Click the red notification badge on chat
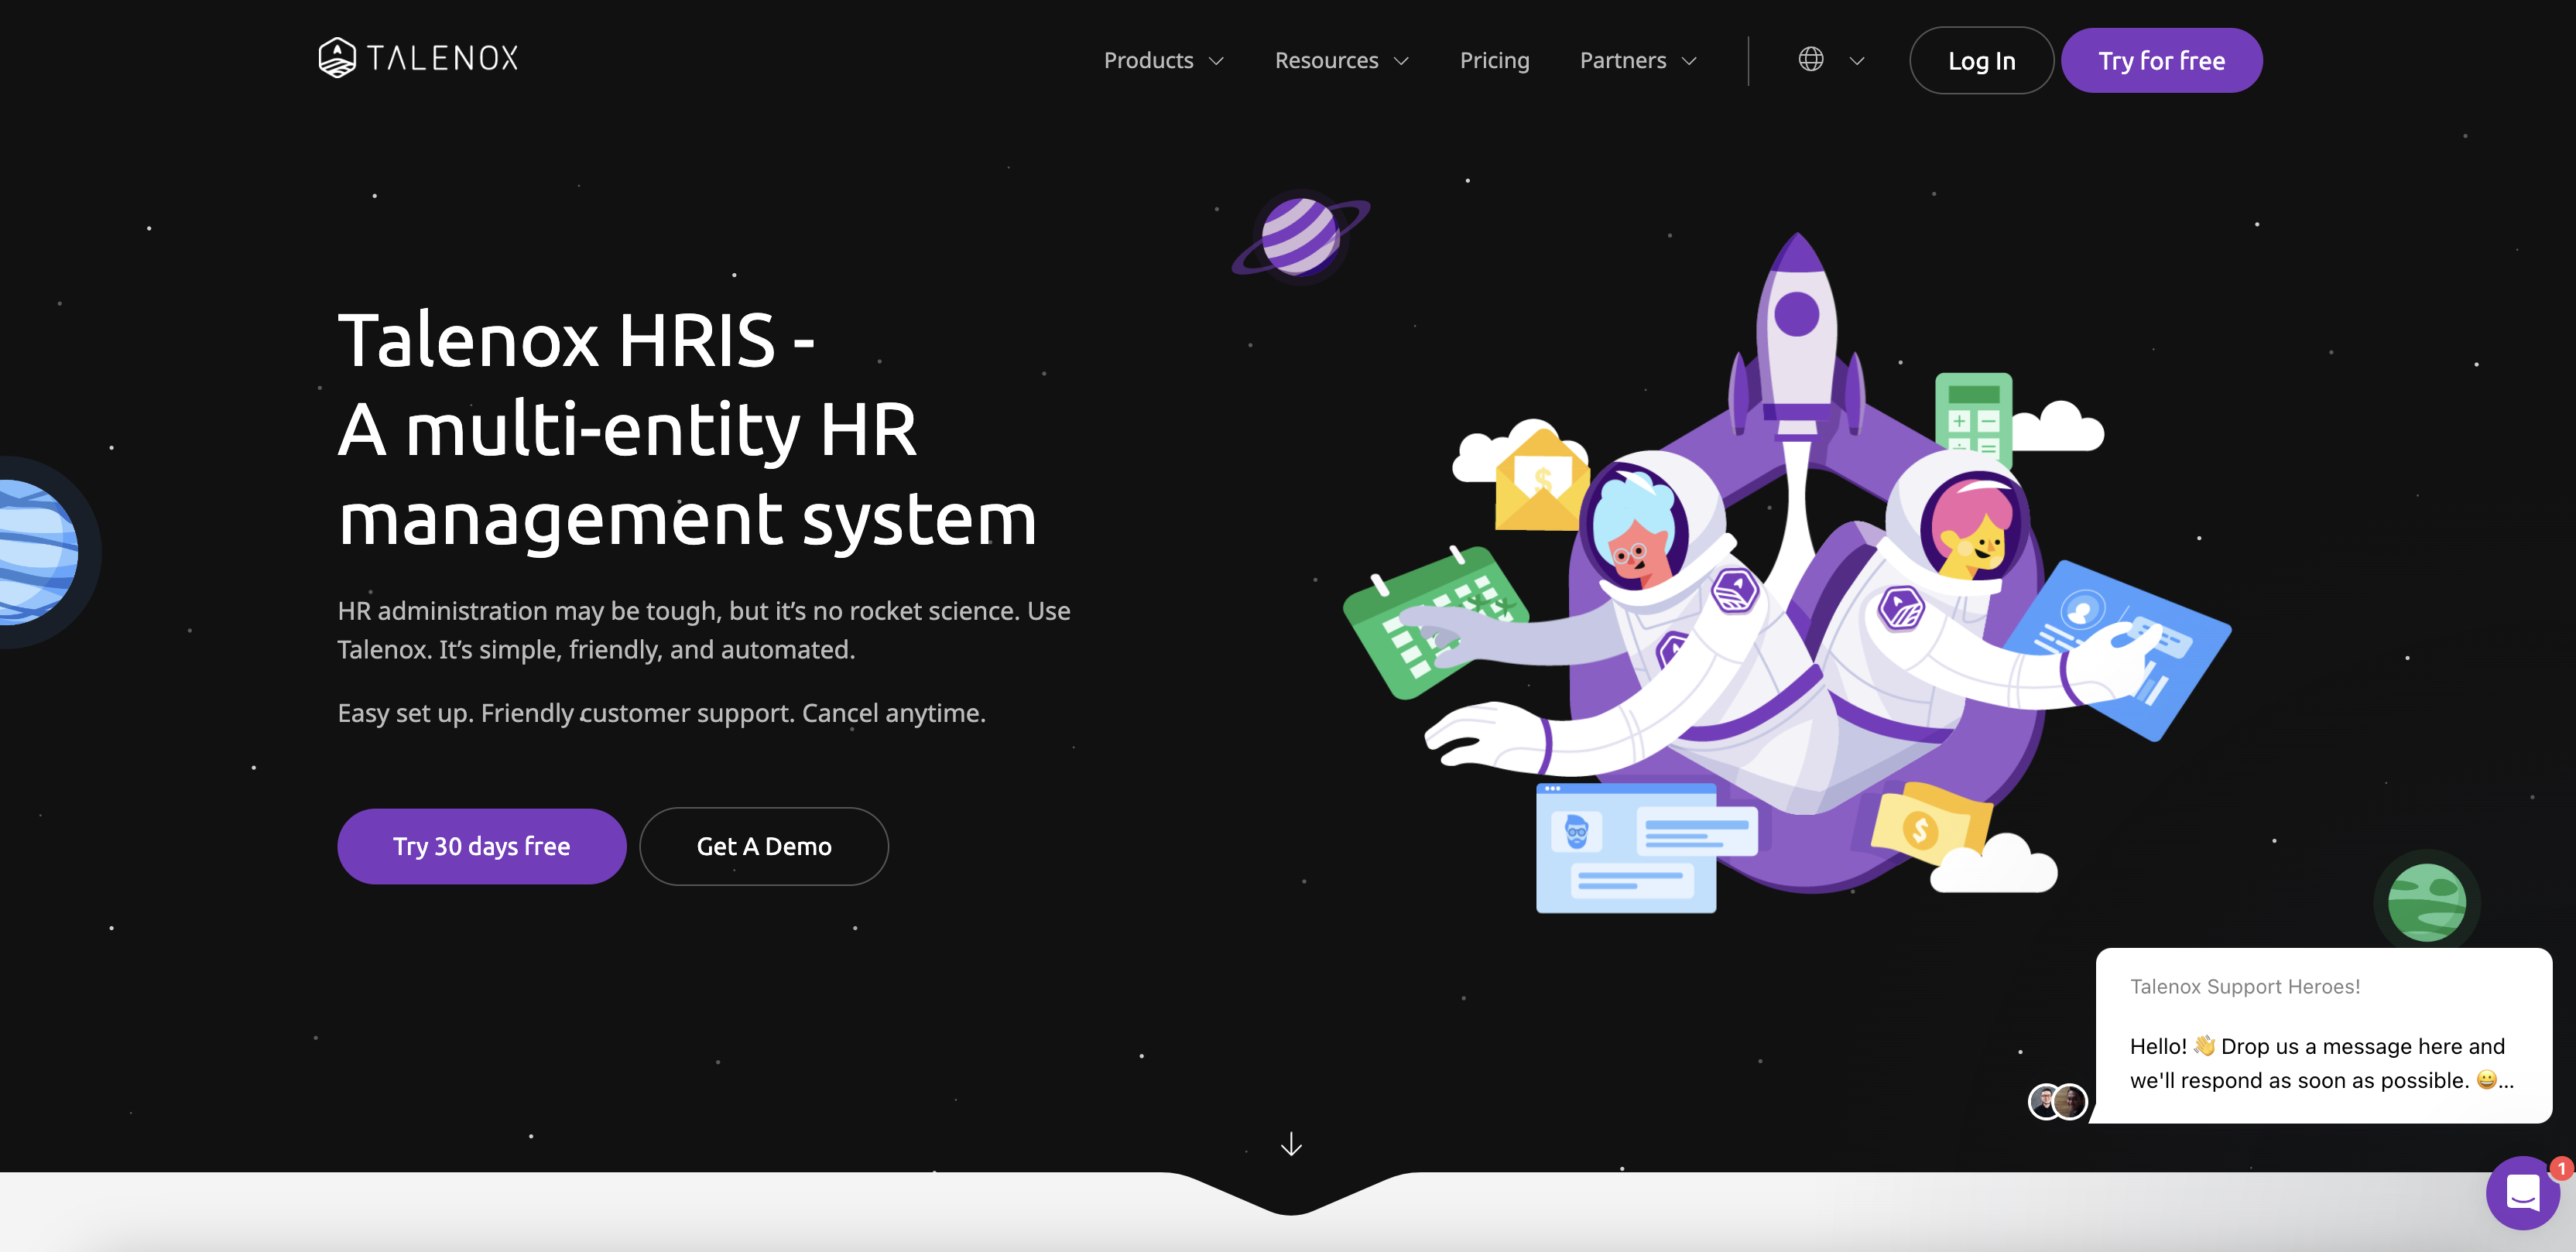Screen dimensions: 2576x1252 2561,1168
